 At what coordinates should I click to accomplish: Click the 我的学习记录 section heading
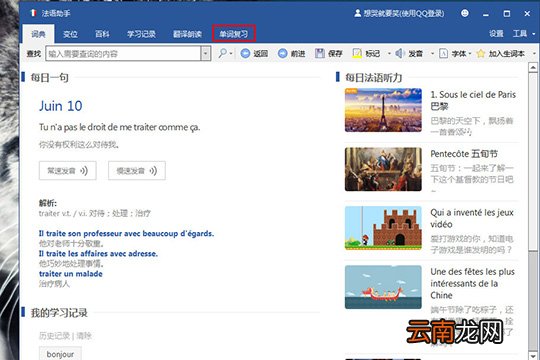click(59, 313)
